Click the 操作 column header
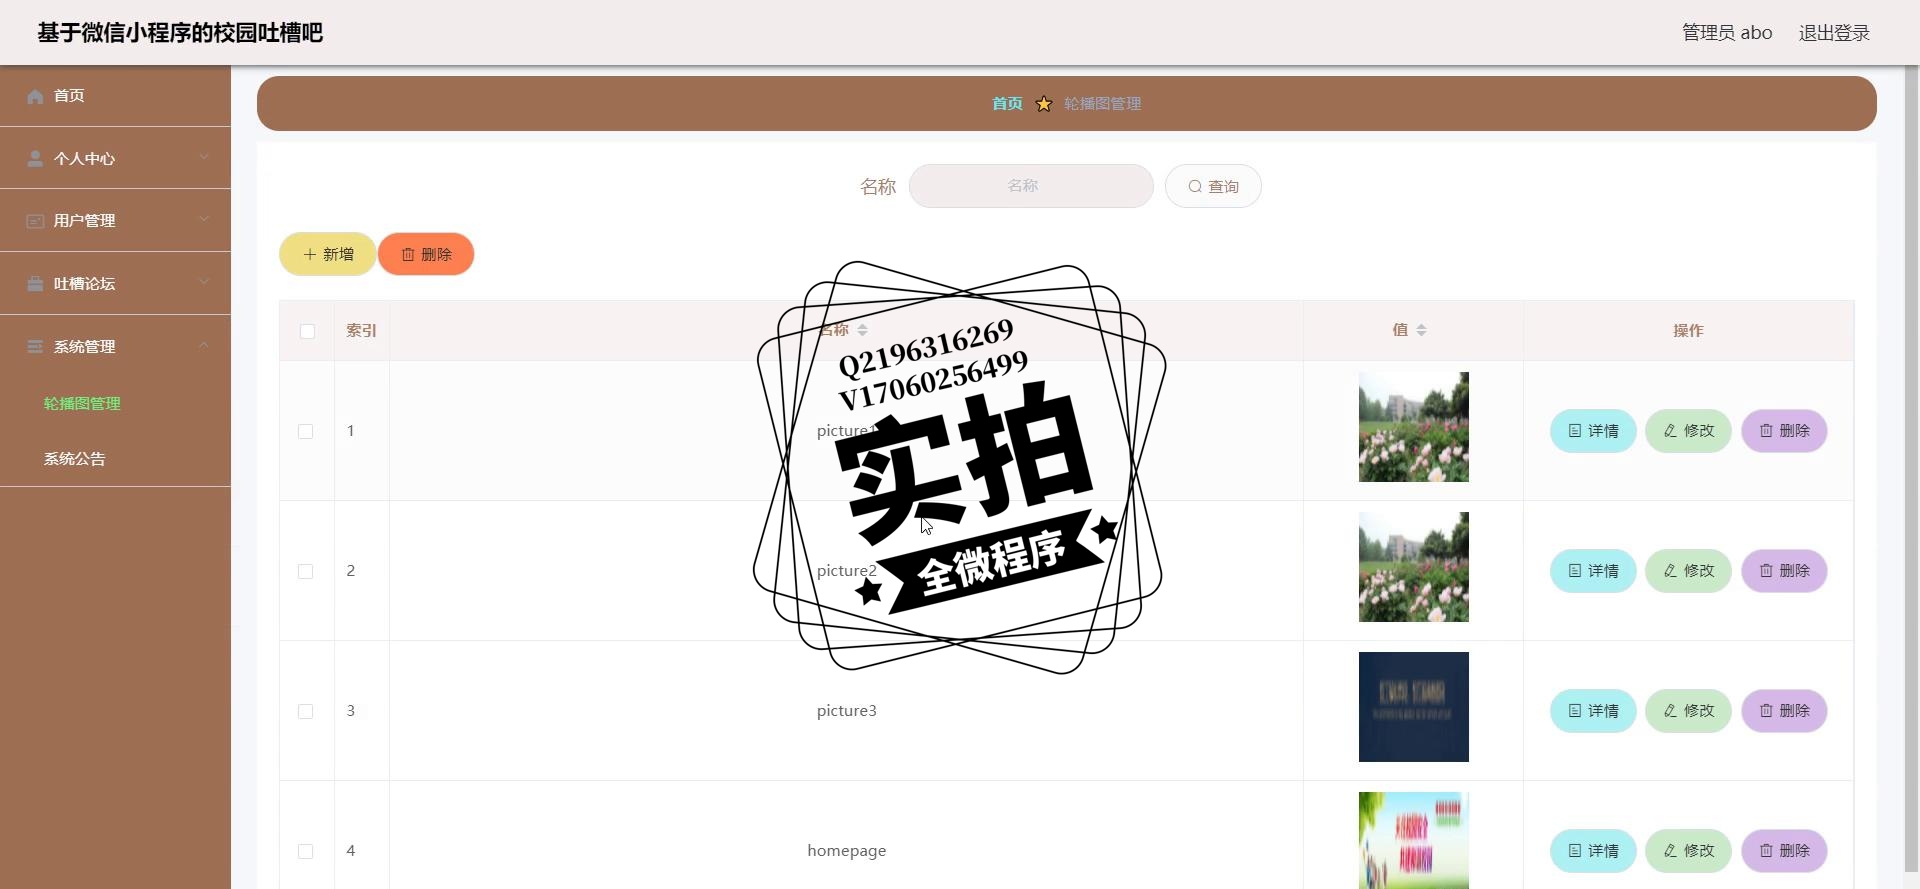 click(x=1688, y=331)
